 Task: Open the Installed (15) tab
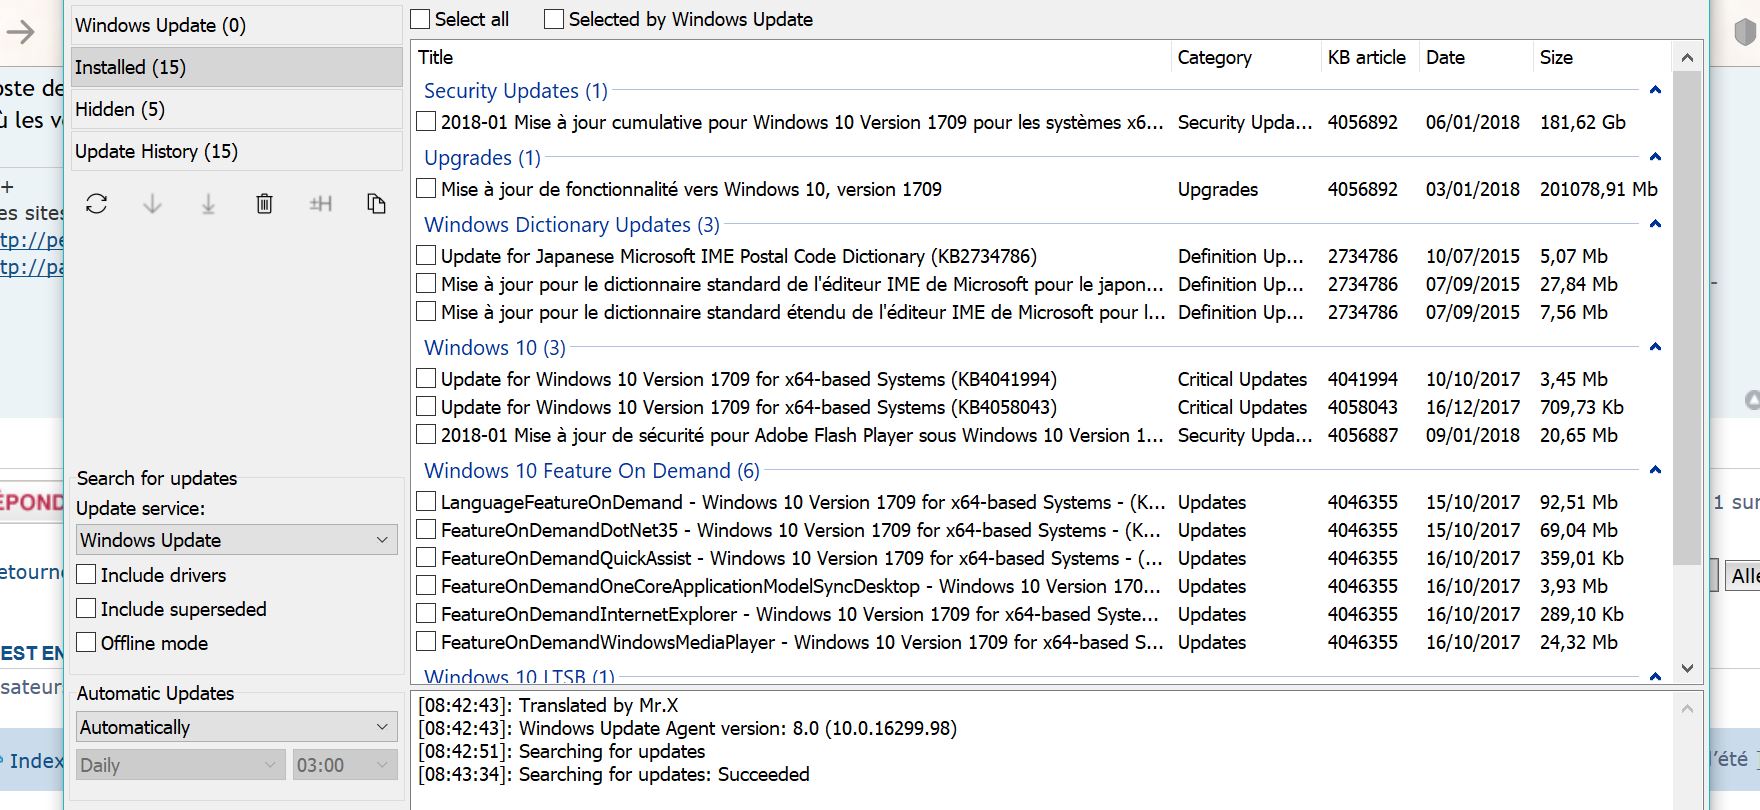237,67
